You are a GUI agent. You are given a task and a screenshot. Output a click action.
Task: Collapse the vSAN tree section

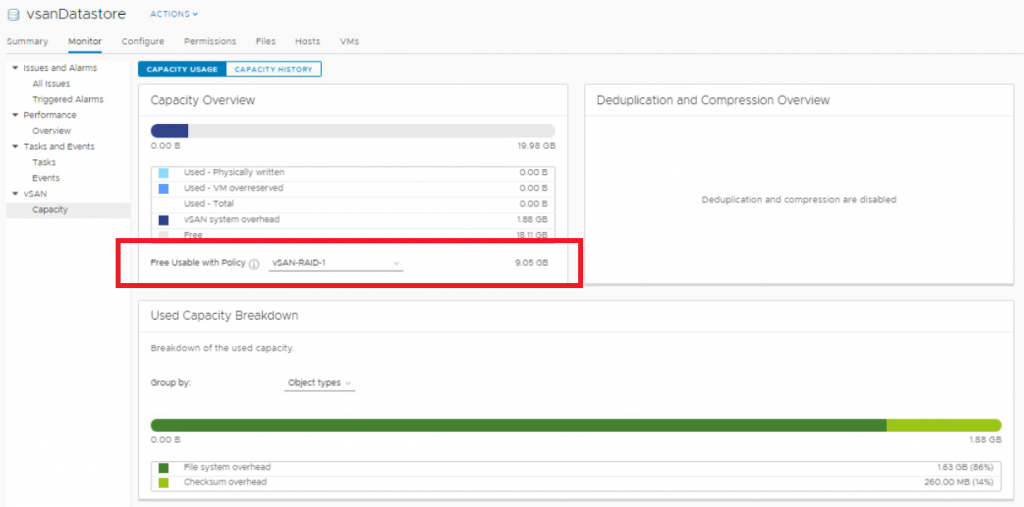tap(15, 194)
